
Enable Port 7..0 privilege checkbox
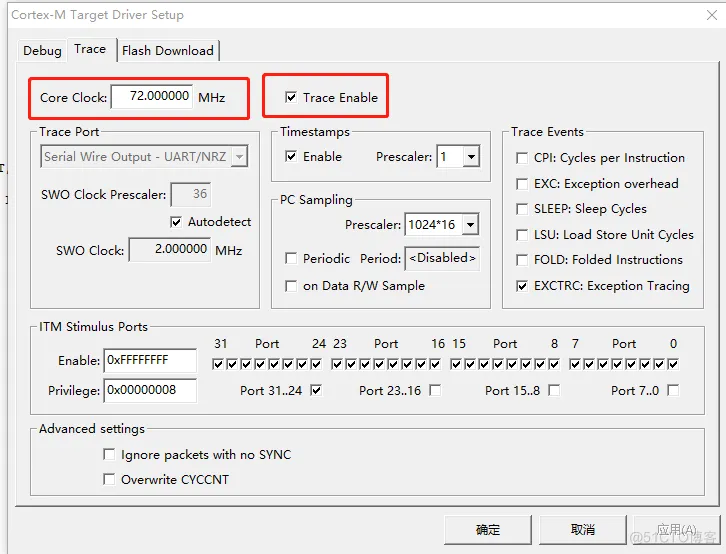click(x=673, y=391)
